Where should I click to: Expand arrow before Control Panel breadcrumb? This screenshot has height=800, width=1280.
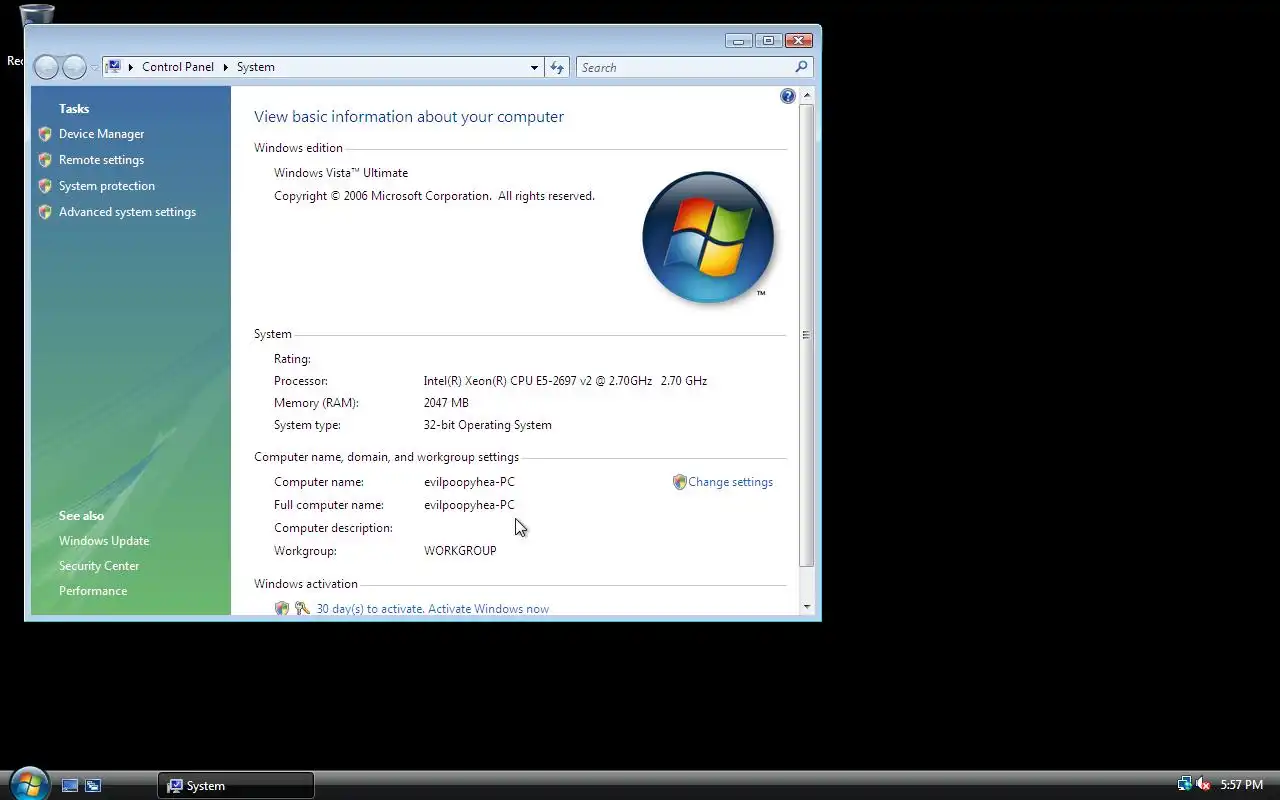tap(131, 67)
